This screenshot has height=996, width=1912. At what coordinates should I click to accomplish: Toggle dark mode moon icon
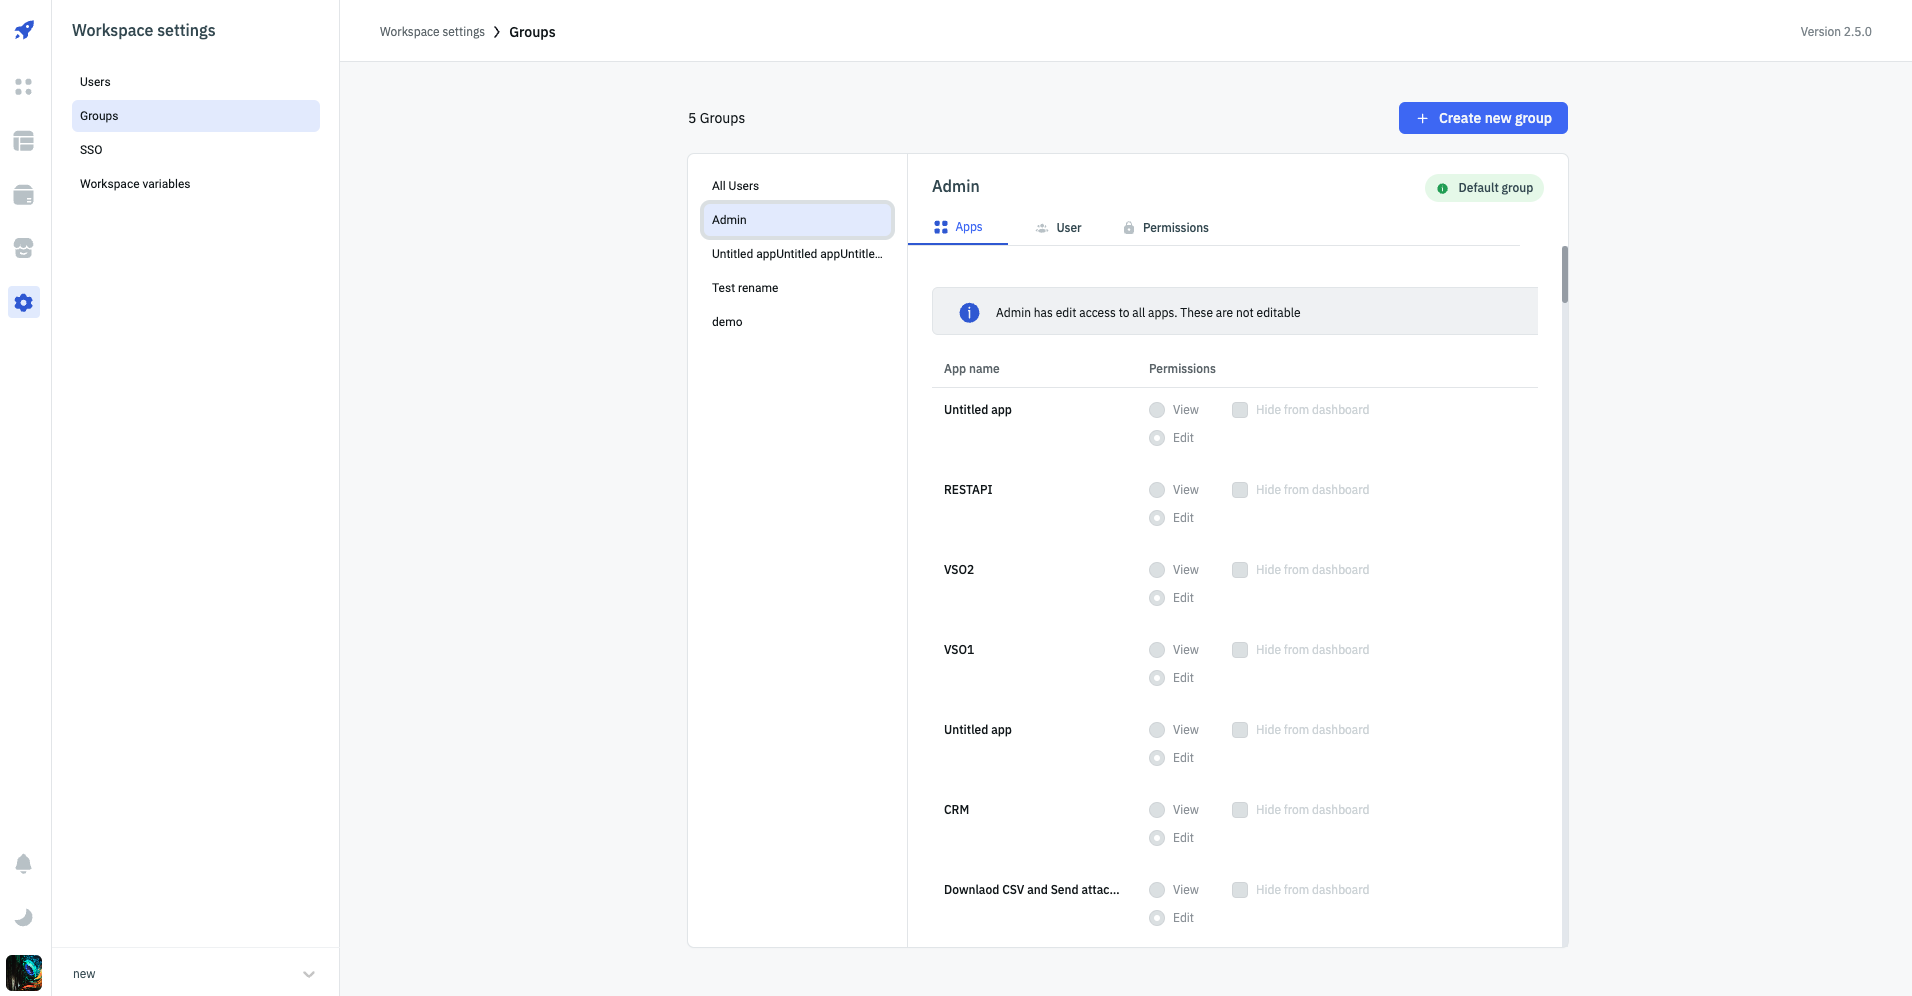tap(24, 917)
